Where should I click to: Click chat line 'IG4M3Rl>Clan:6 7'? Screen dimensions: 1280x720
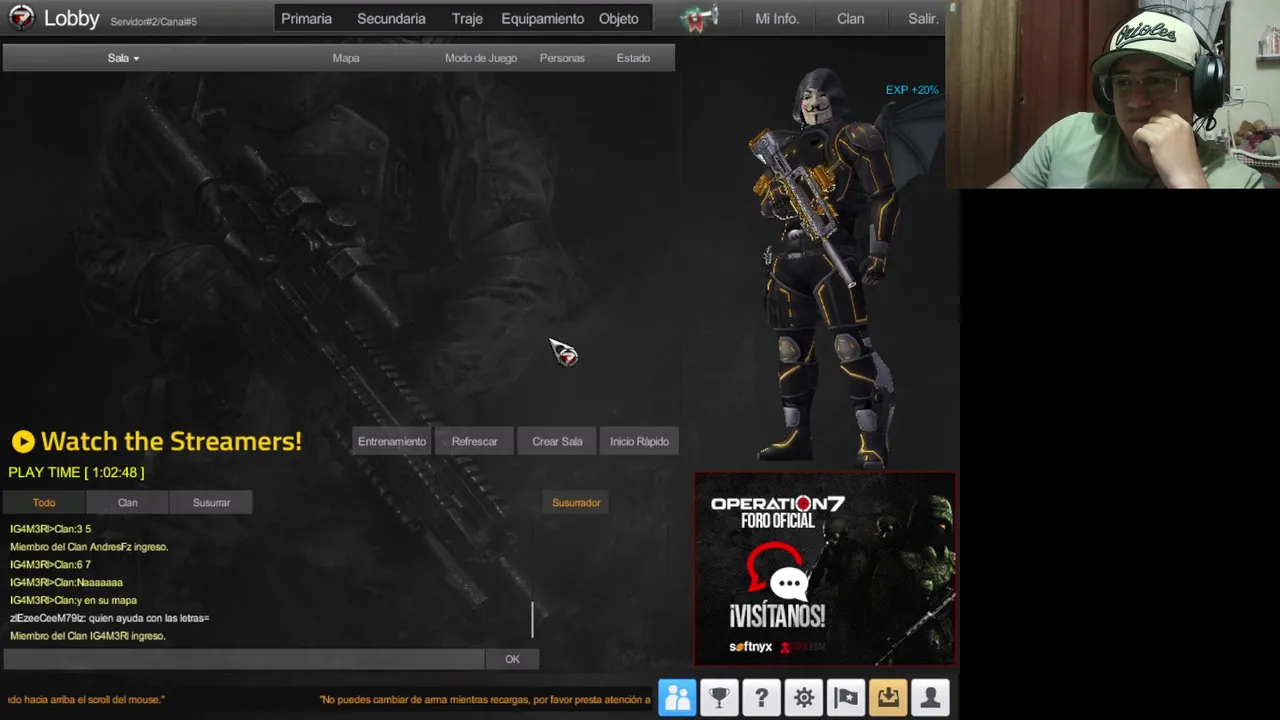point(50,564)
